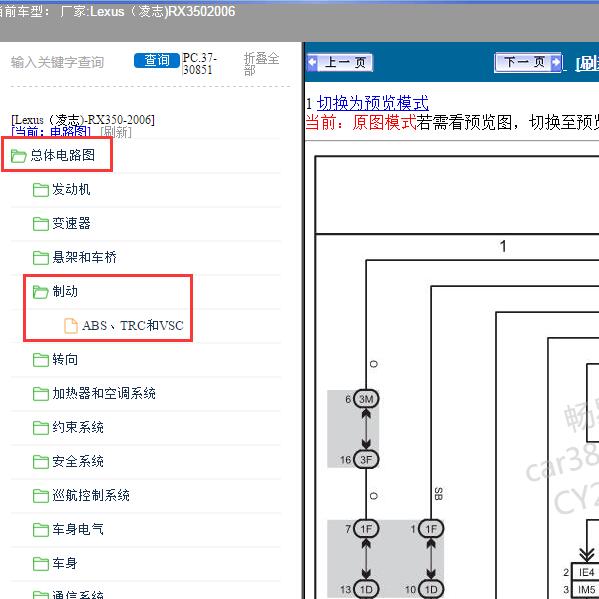
Task: Click the folder icon beside 巡航控制系统
Action: (40, 495)
